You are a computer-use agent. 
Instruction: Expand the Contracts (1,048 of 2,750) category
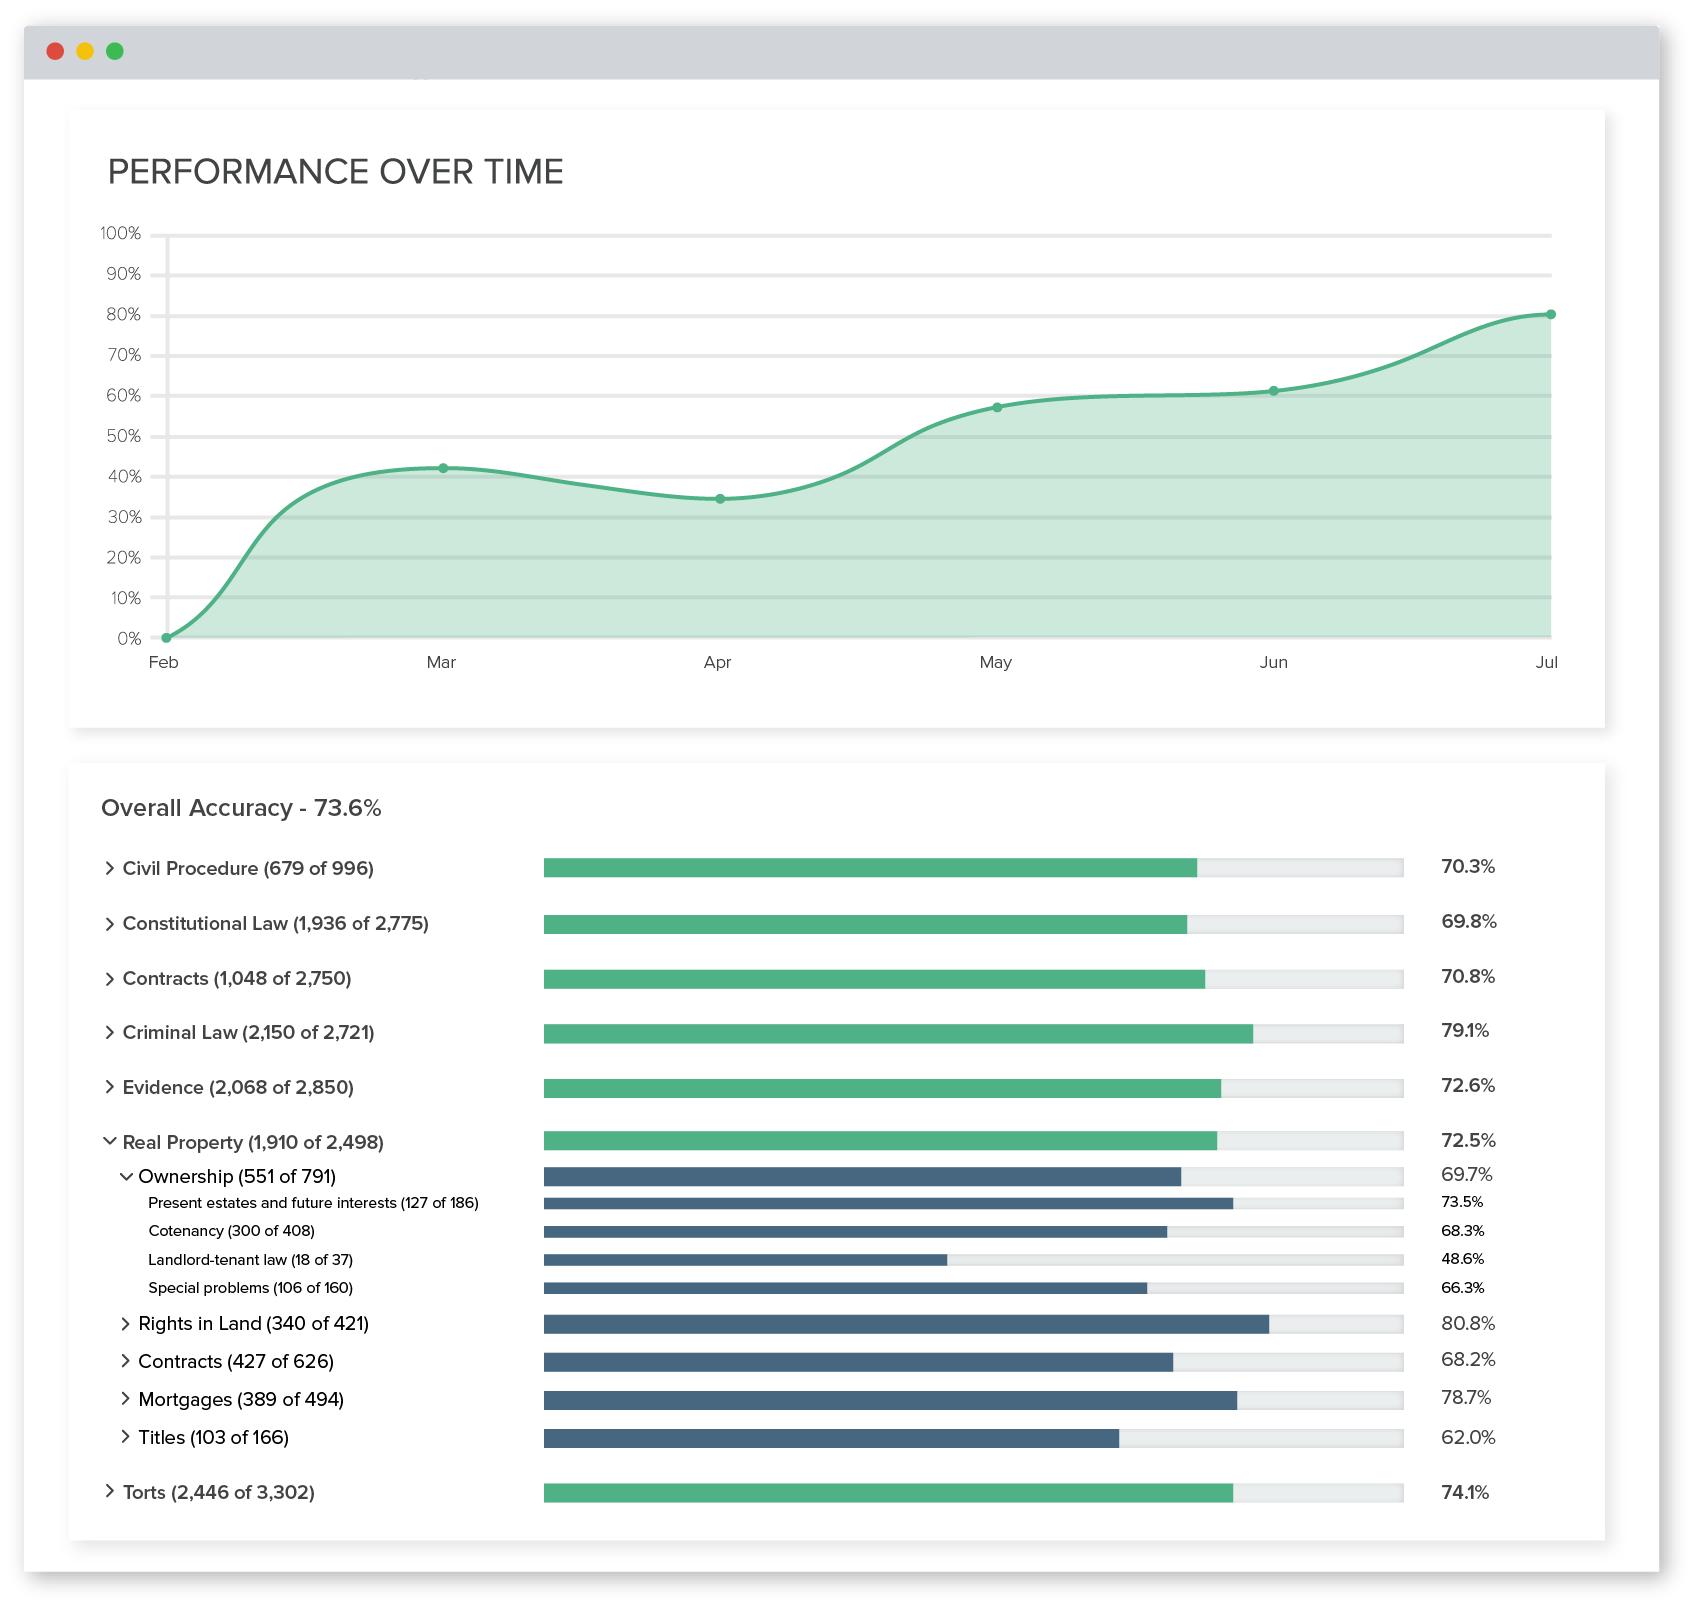(x=109, y=978)
